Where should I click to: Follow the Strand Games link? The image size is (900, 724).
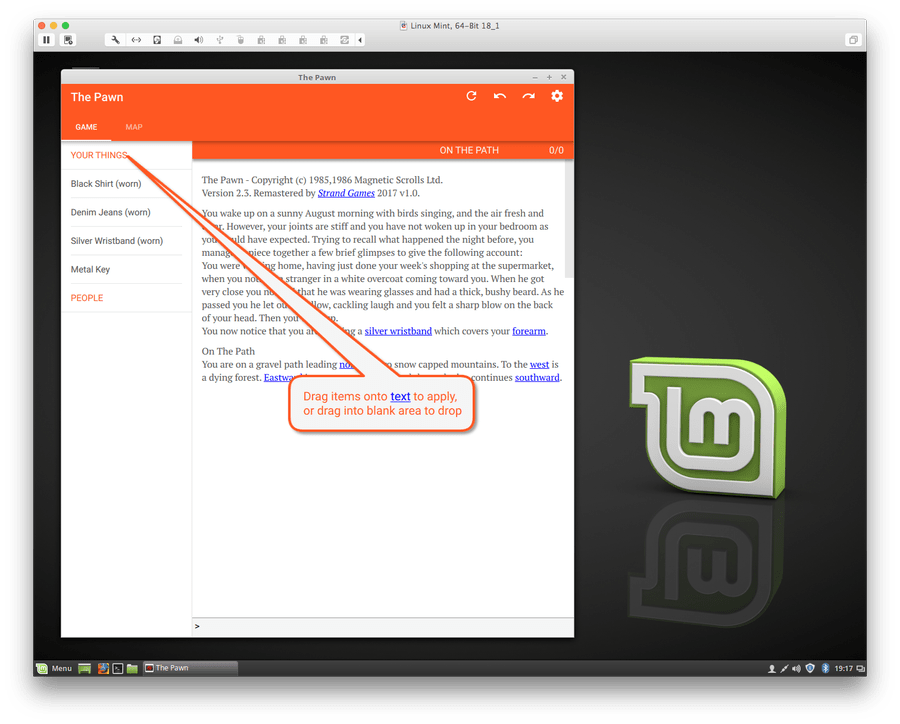coord(348,193)
